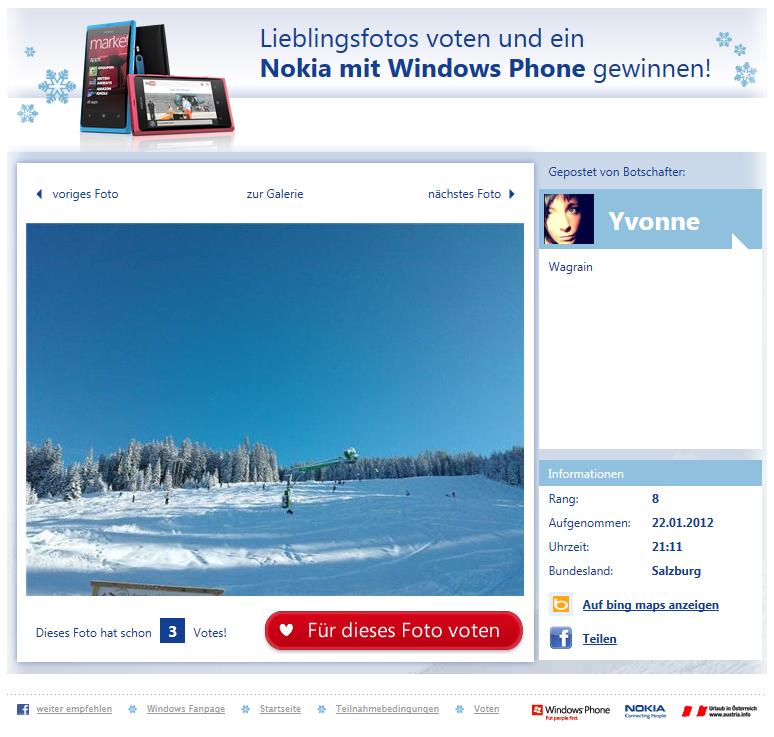774x737 pixels.
Task: Click the Gepostet von Botschafter label
Action: (x=617, y=172)
